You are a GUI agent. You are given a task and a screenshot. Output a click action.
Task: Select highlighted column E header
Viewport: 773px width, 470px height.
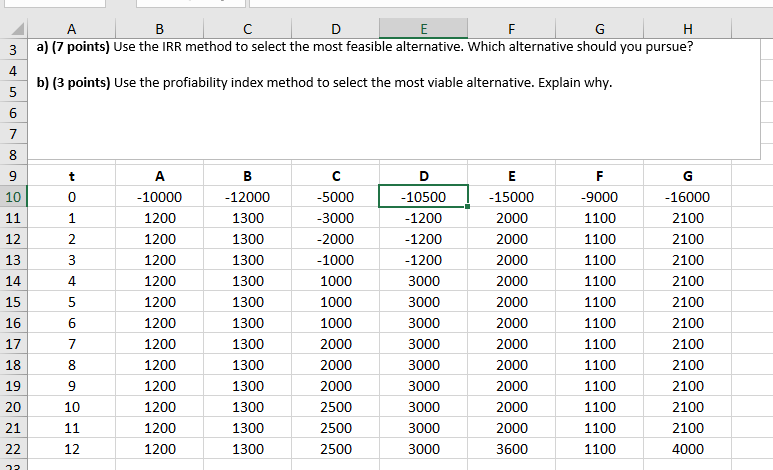pos(423,29)
